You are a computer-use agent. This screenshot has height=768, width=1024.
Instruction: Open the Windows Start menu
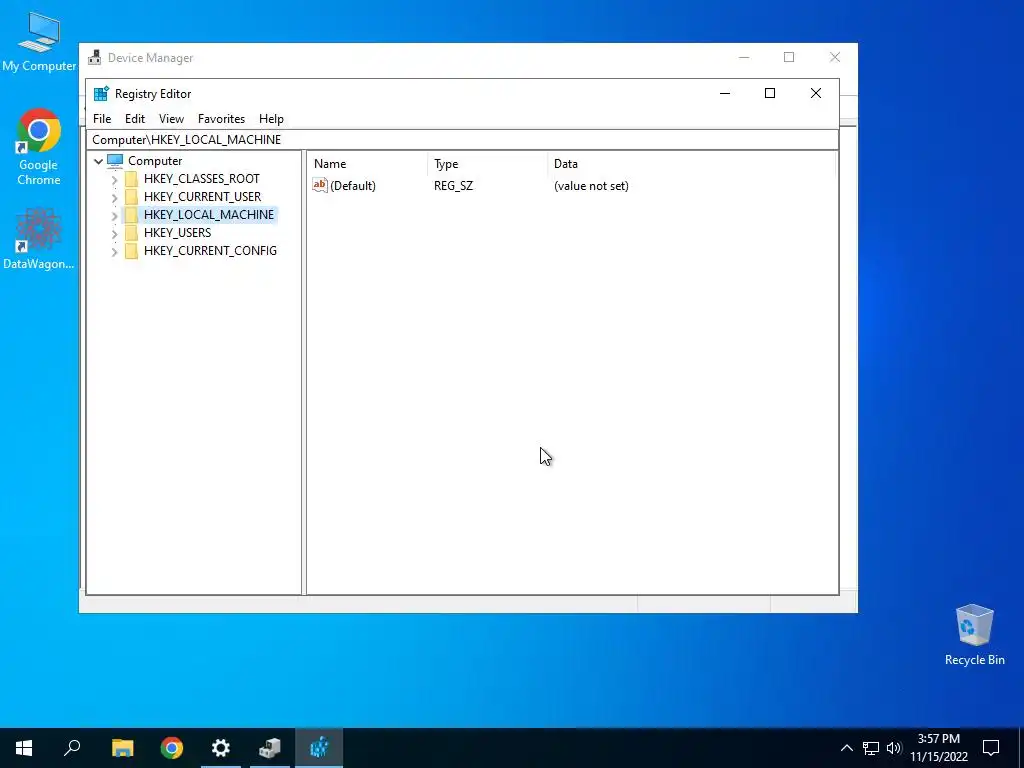[x=24, y=748]
